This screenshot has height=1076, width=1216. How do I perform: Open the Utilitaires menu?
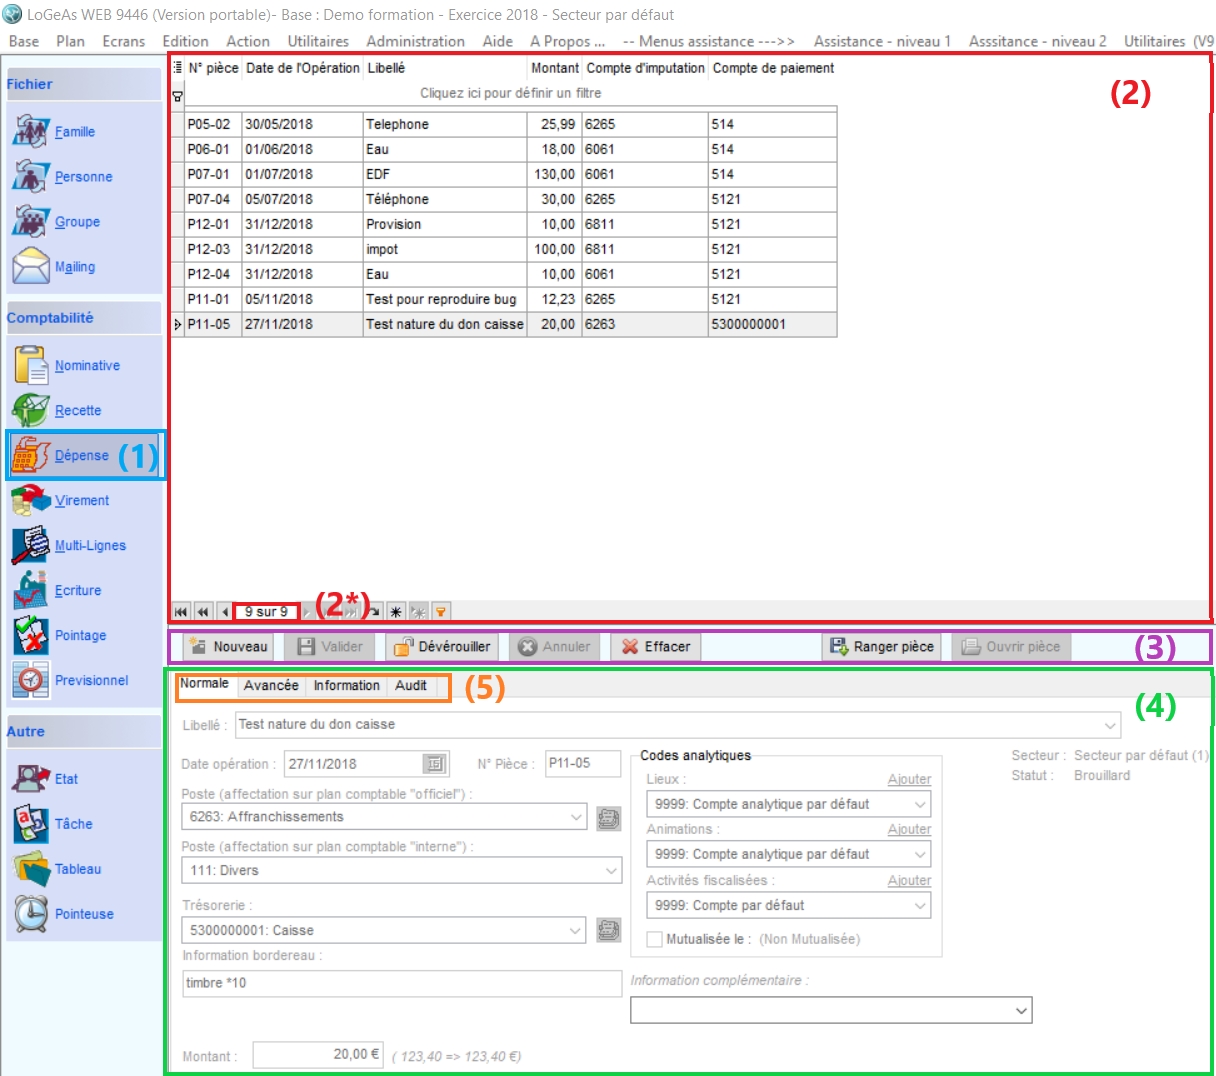click(318, 41)
